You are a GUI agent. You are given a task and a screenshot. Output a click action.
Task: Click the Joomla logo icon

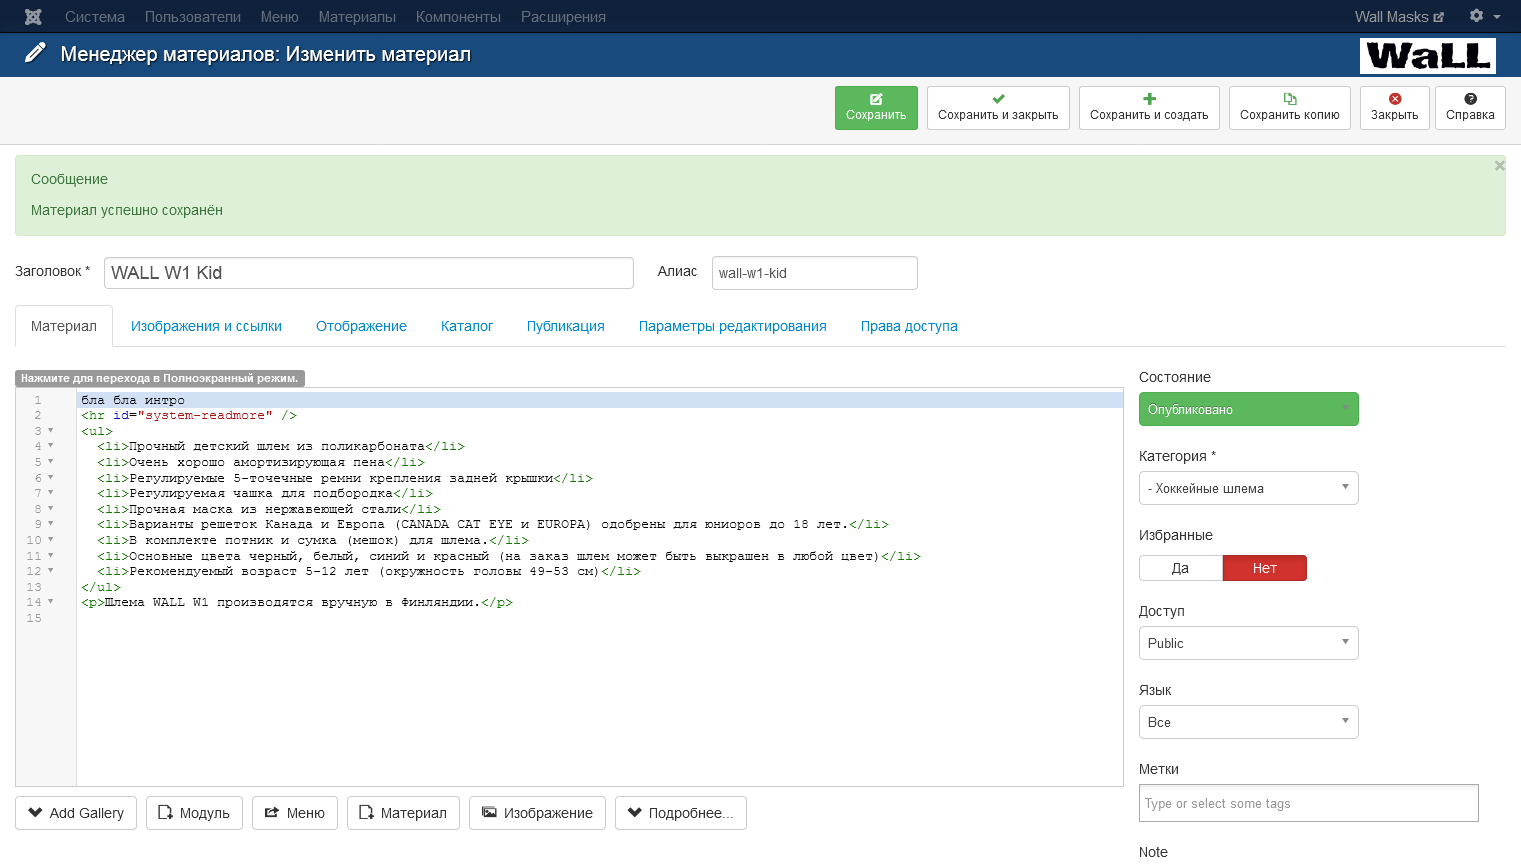[33, 17]
